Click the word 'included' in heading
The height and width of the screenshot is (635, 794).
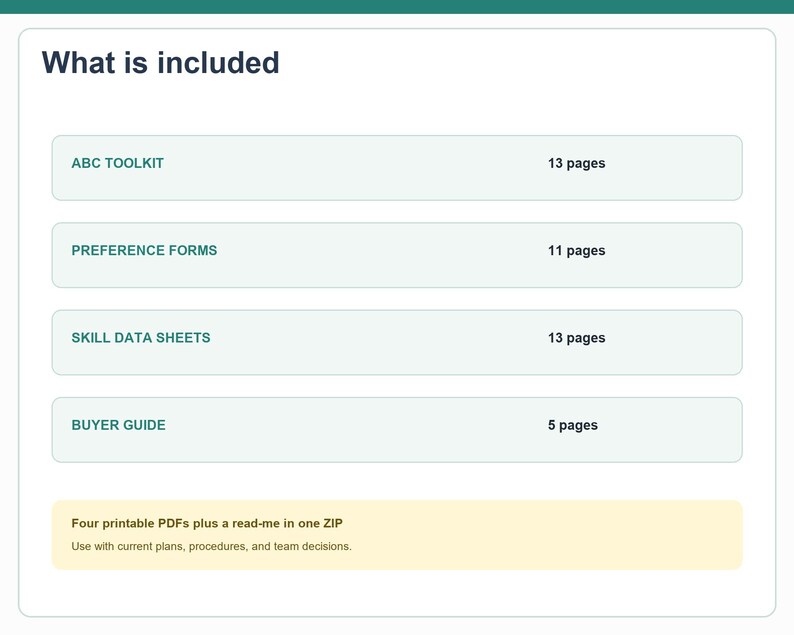click(x=218, y=63)
